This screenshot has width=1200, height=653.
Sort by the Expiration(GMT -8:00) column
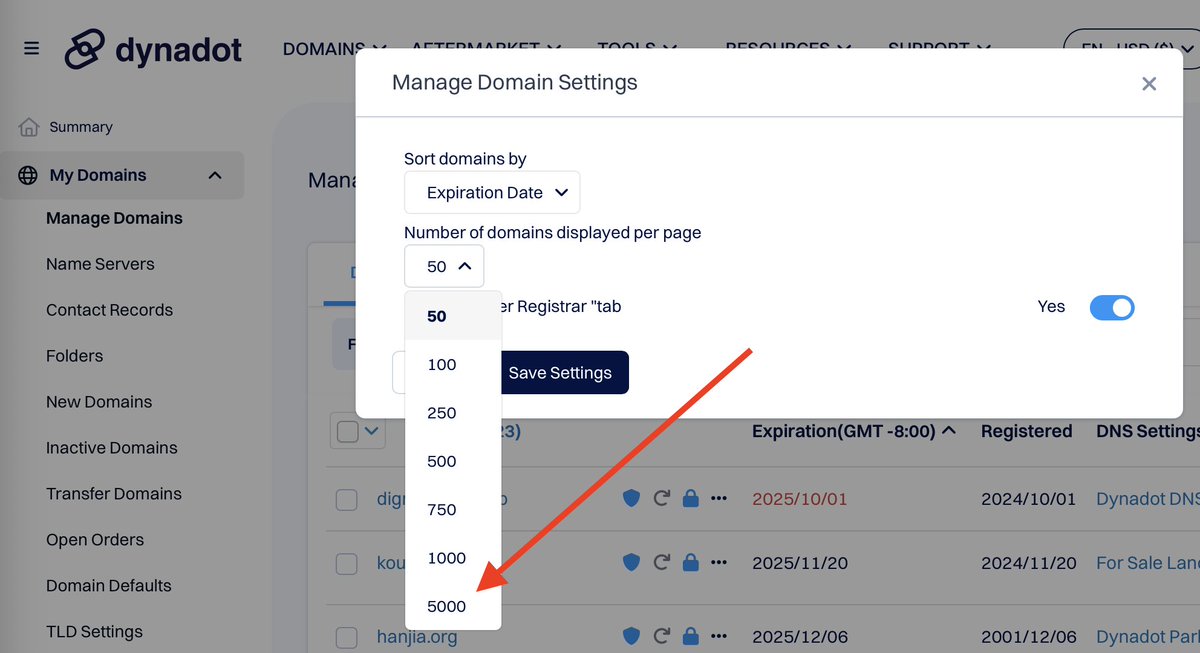tap(853, 431)
